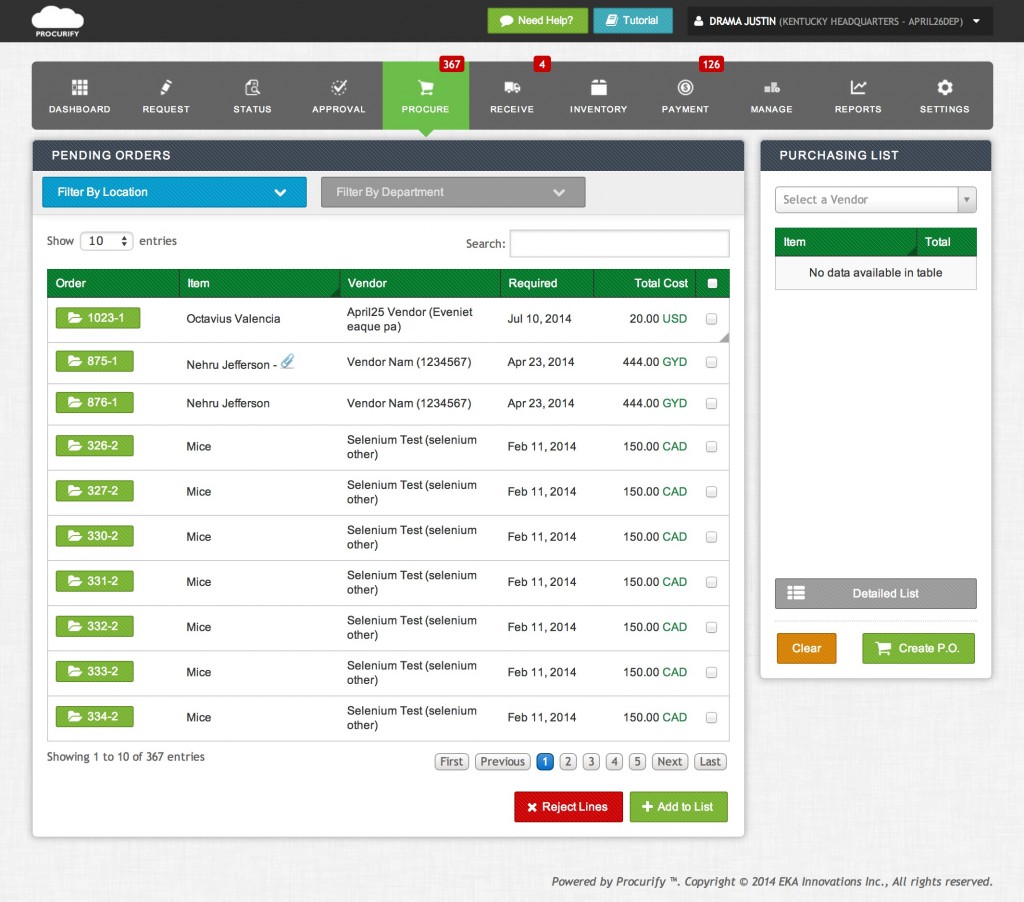The height and width of the screenshot is (902, 1024).
Task: Click the Manage icon
Action: point(771,88)
